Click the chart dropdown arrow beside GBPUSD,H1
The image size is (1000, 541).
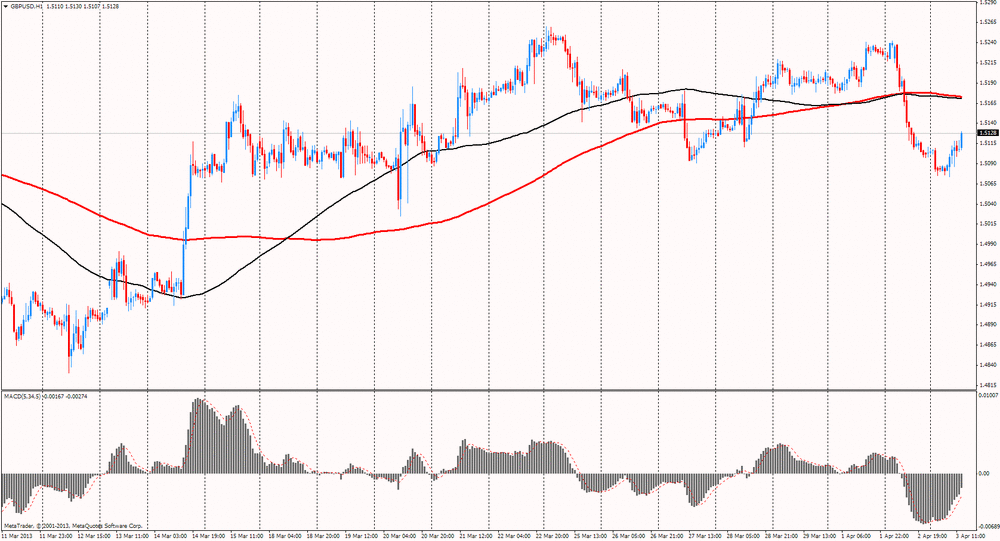point(5,6)
